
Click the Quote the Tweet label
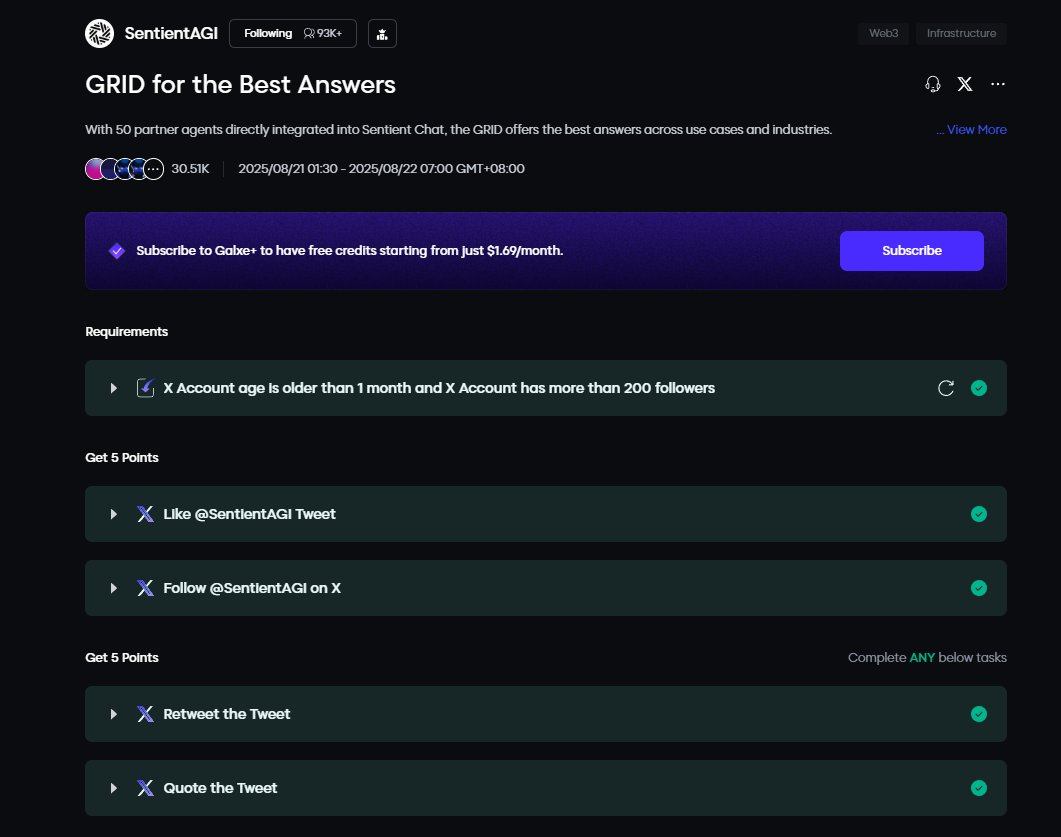(220, 788)
